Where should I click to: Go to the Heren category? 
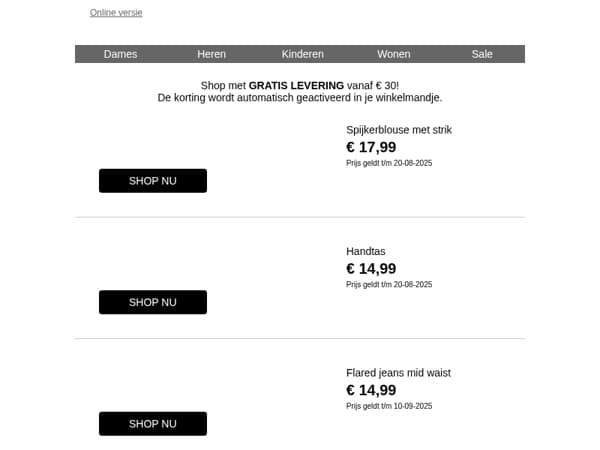tap(212, 54)
